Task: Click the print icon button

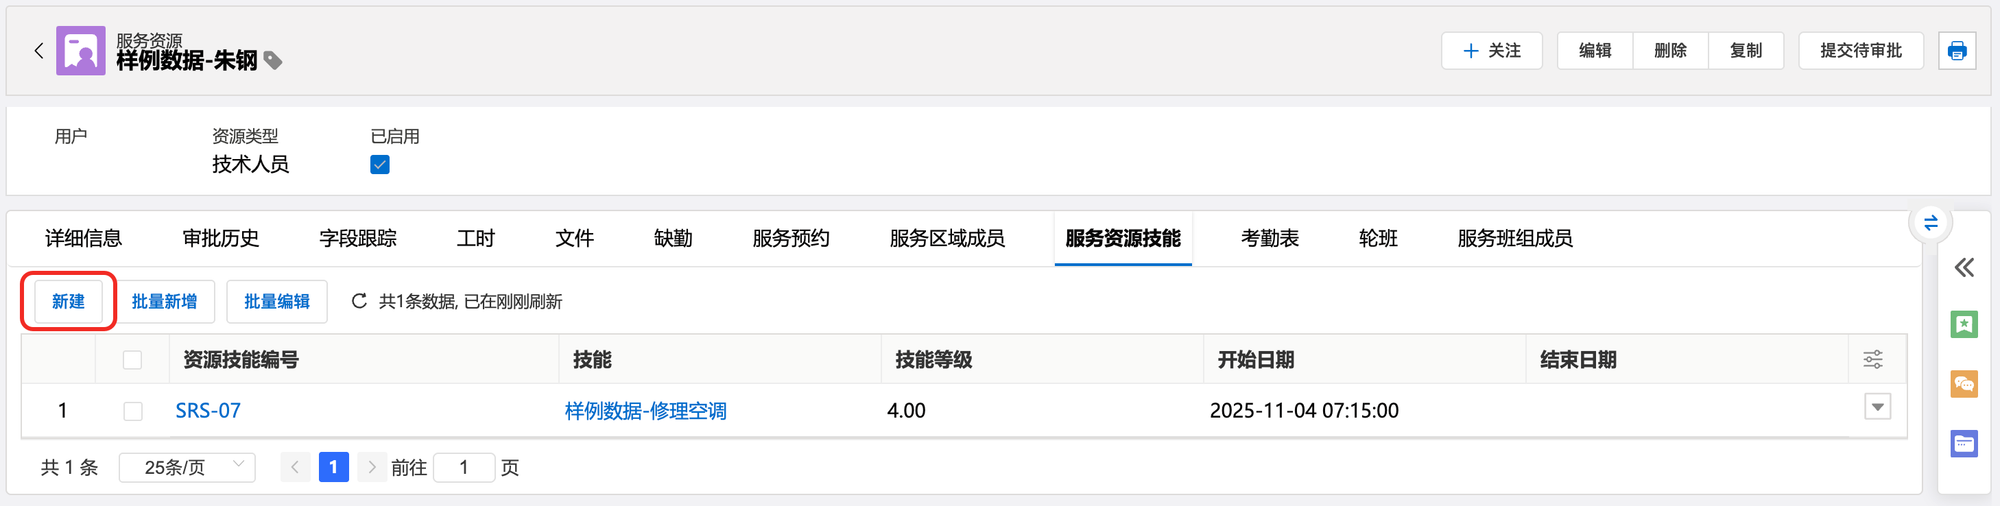Action: tap(1957, 50)
